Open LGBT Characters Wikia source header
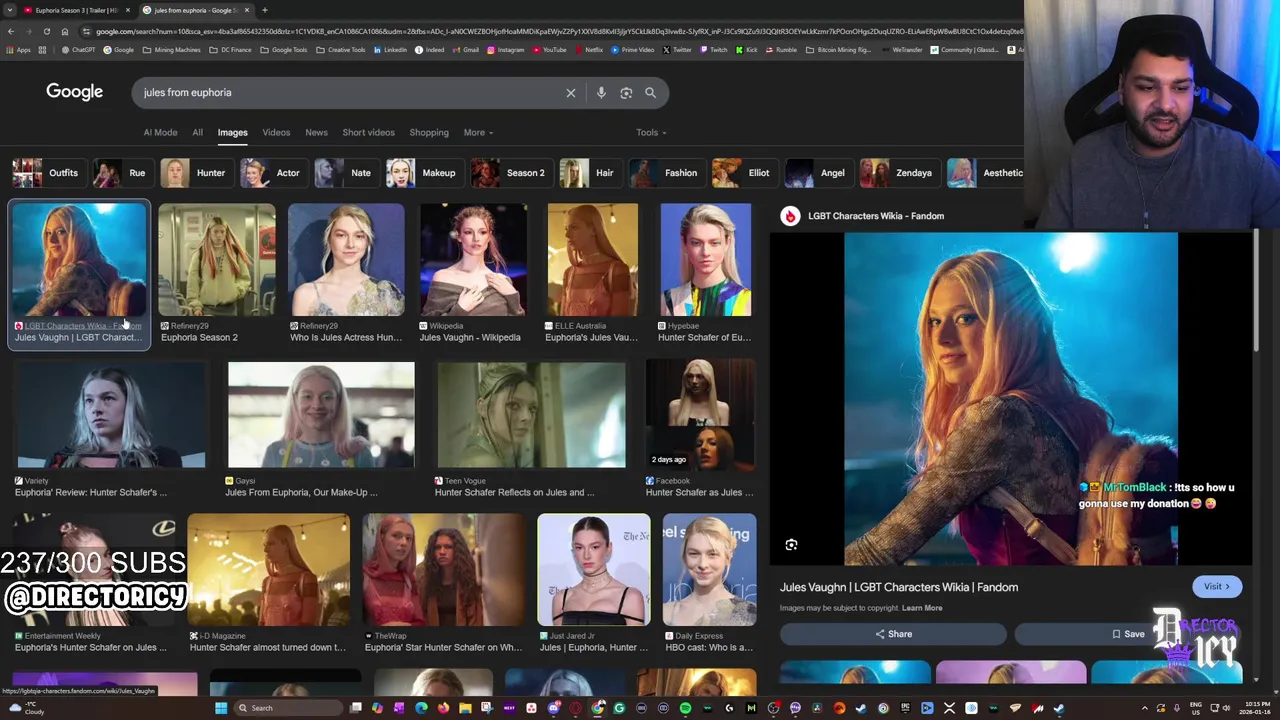Viewport: 1280px width, 720px height. [x=876, y=216]
